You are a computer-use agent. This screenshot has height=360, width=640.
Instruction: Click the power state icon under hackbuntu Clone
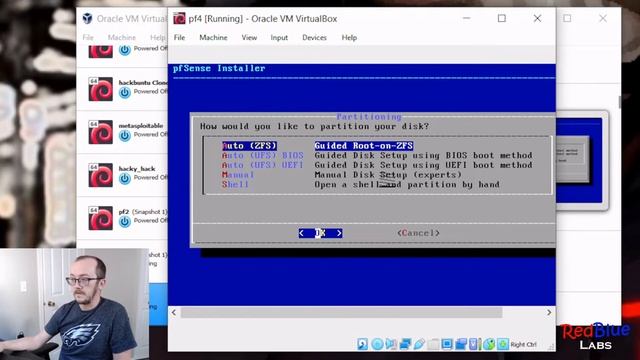click(x=124, y=93)
